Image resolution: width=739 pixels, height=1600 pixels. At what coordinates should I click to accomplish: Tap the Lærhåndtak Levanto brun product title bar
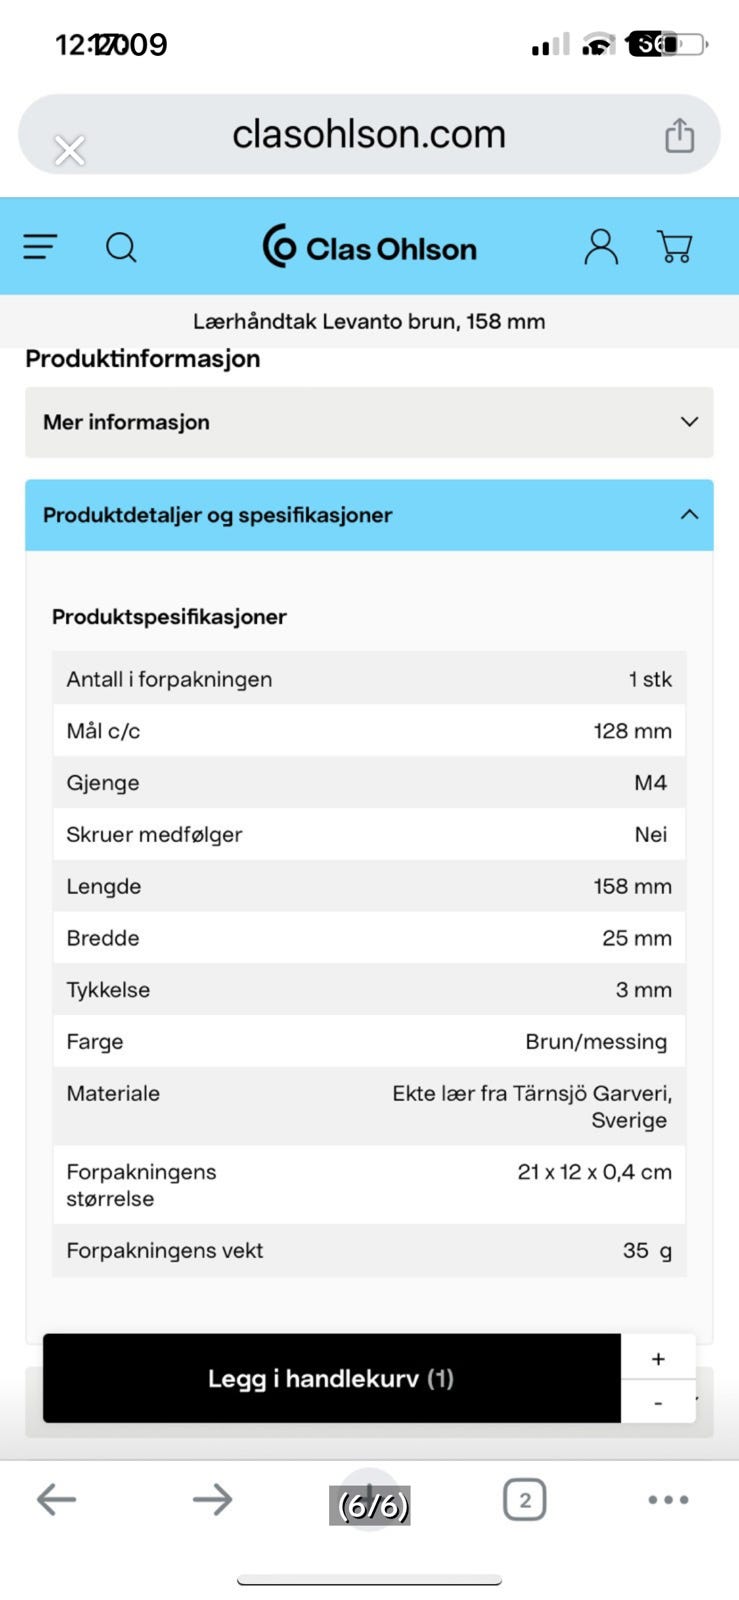click(369, 322)
